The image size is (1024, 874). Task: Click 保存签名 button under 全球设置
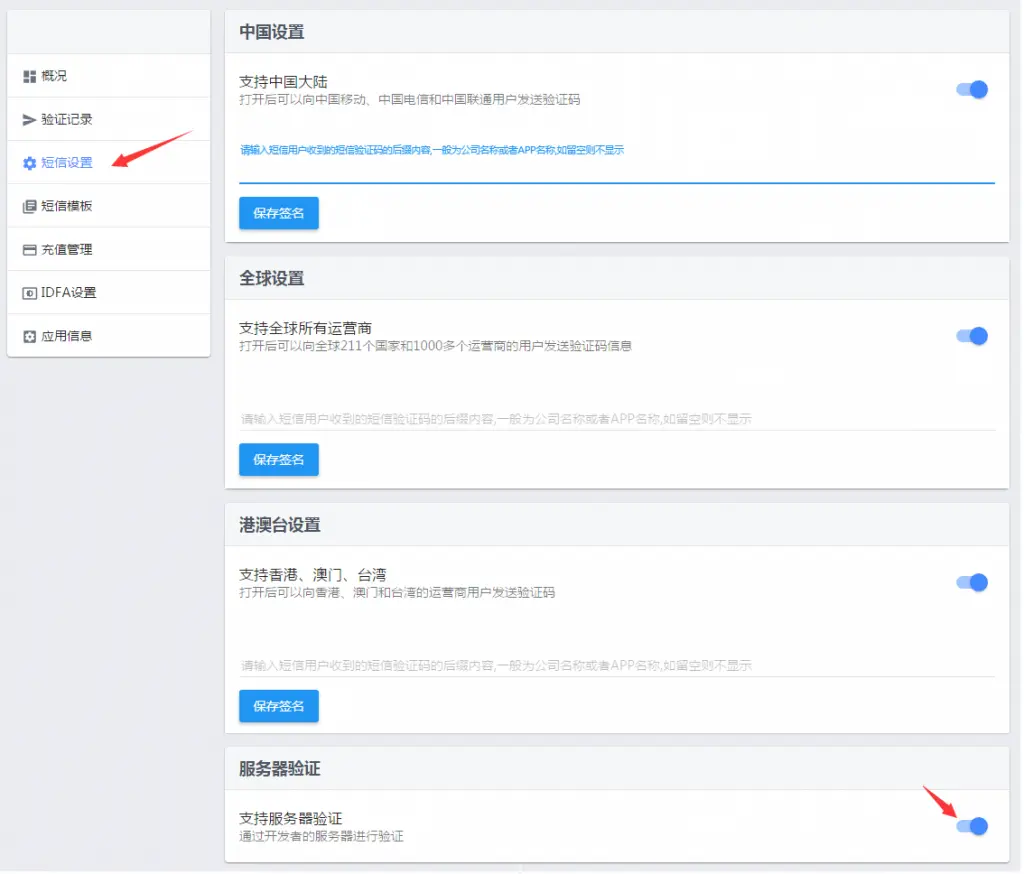(x=279, y=459)
